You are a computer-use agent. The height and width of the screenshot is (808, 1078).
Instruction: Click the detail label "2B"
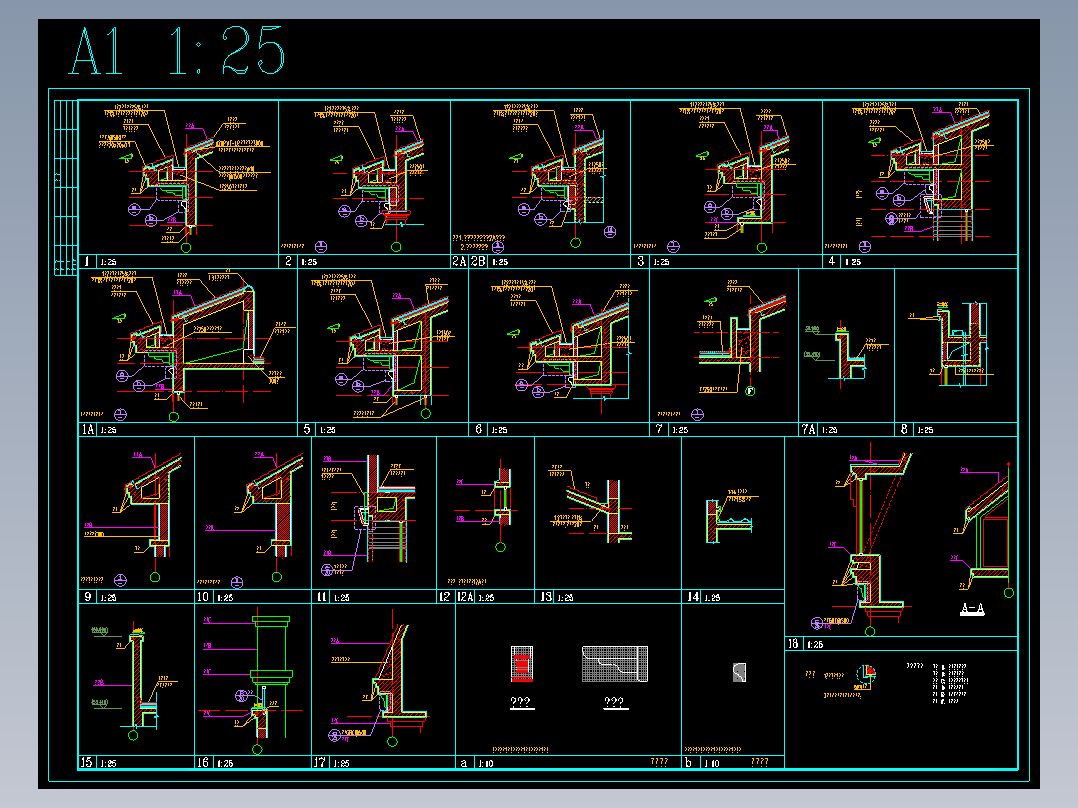pyautogui.click(x=478, y=261)
